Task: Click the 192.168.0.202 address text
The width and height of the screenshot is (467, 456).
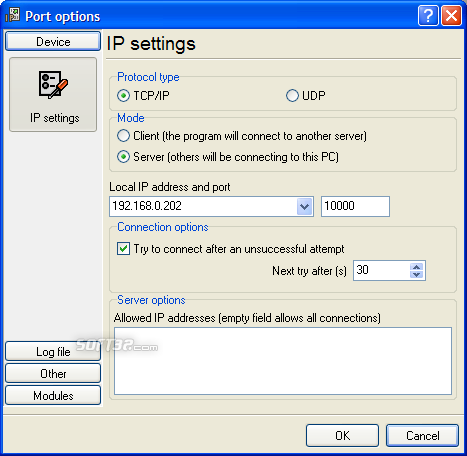Action: pyautogui.click(x=147, y=206)
